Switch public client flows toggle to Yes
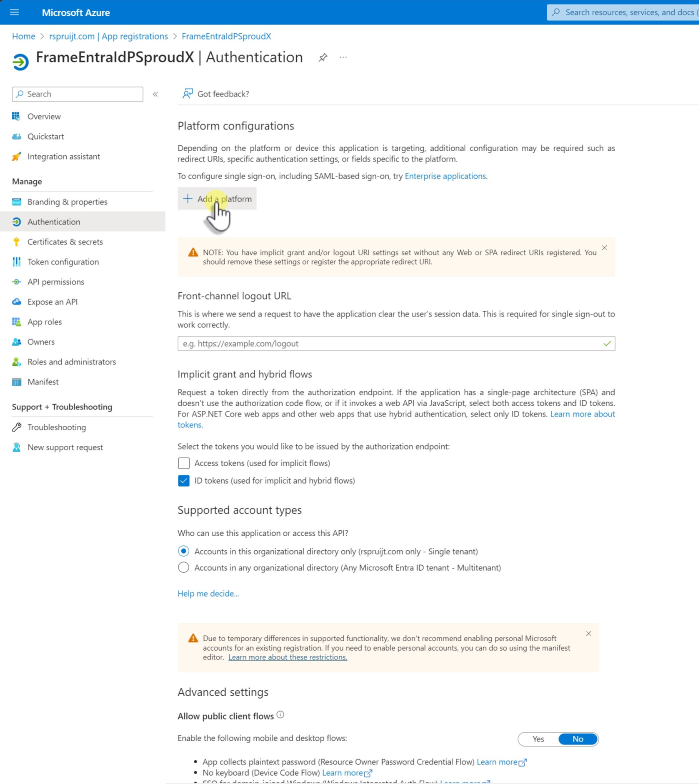Image resolution: width=699 pixels, height=784 pixels. tap(538, 739)
